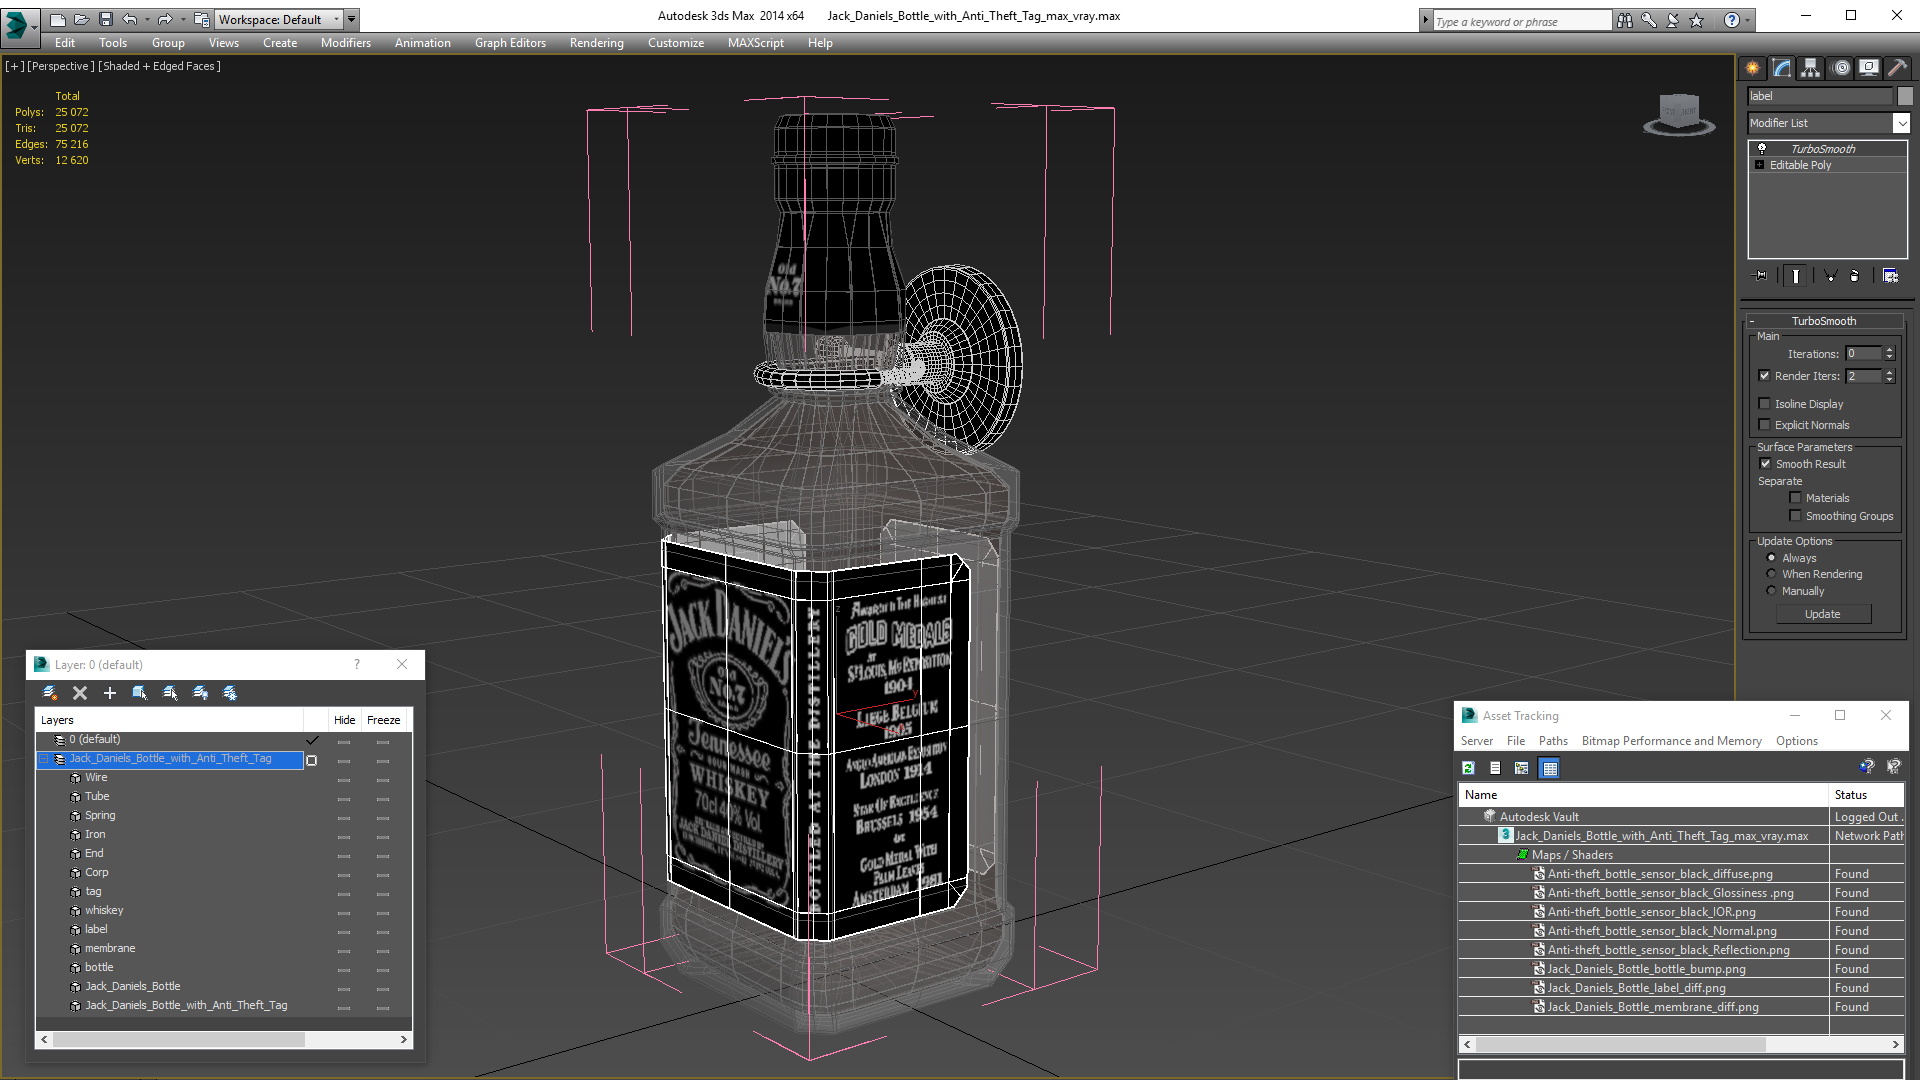Switch Asset Tracking to table view icon
Screen dimensions: 1920x1080
[x=1550, y=768]
